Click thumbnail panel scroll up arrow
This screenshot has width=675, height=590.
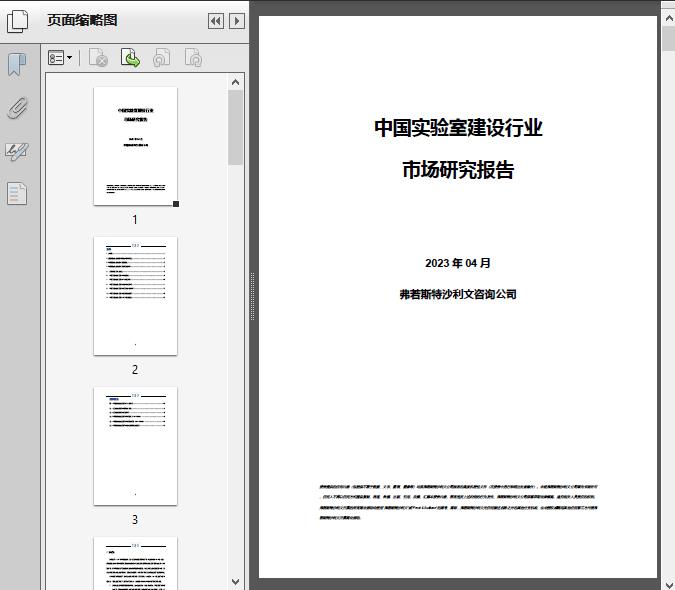(235, 82)
